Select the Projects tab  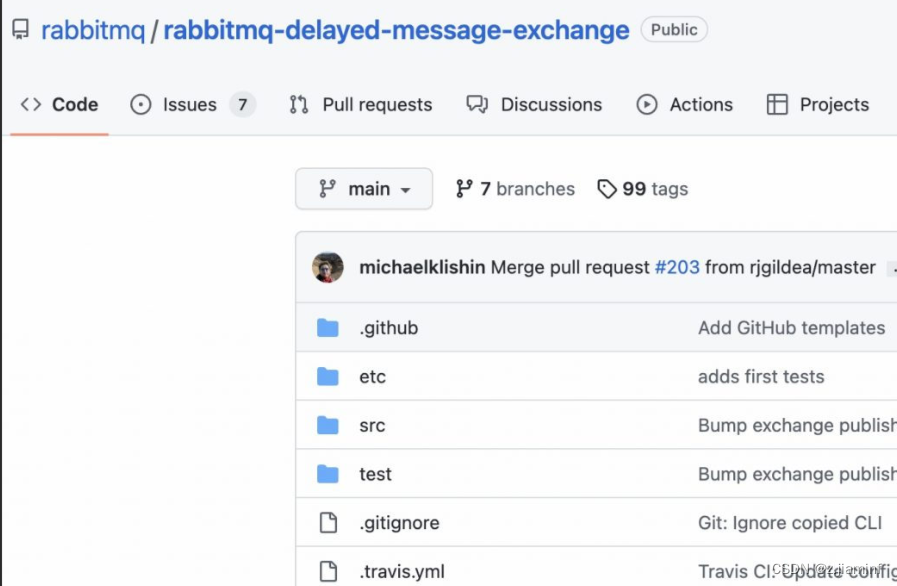point(818,105)
